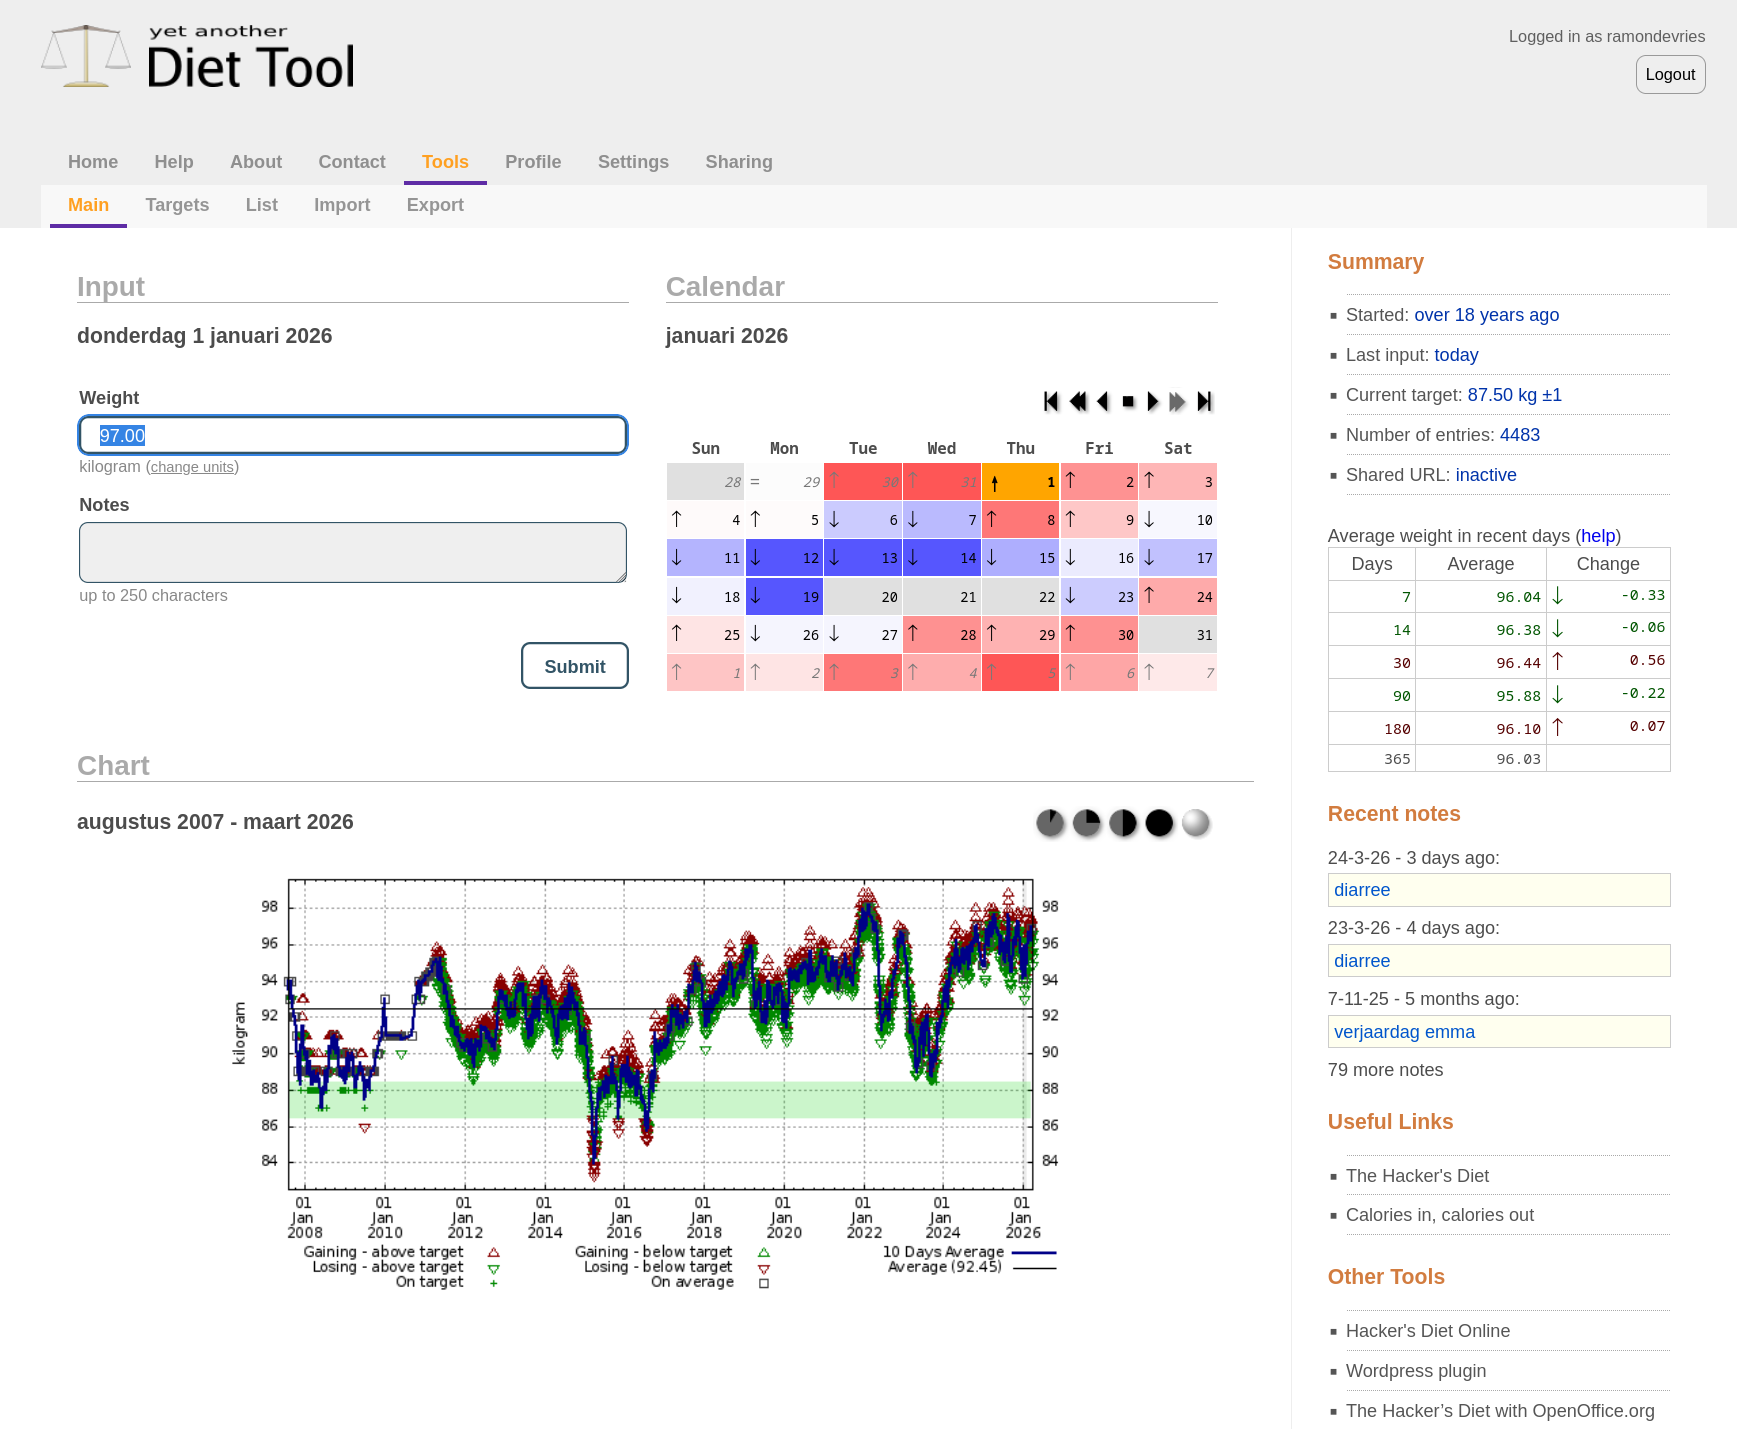Go to the previous calendar month arrow

(1103, 402)
